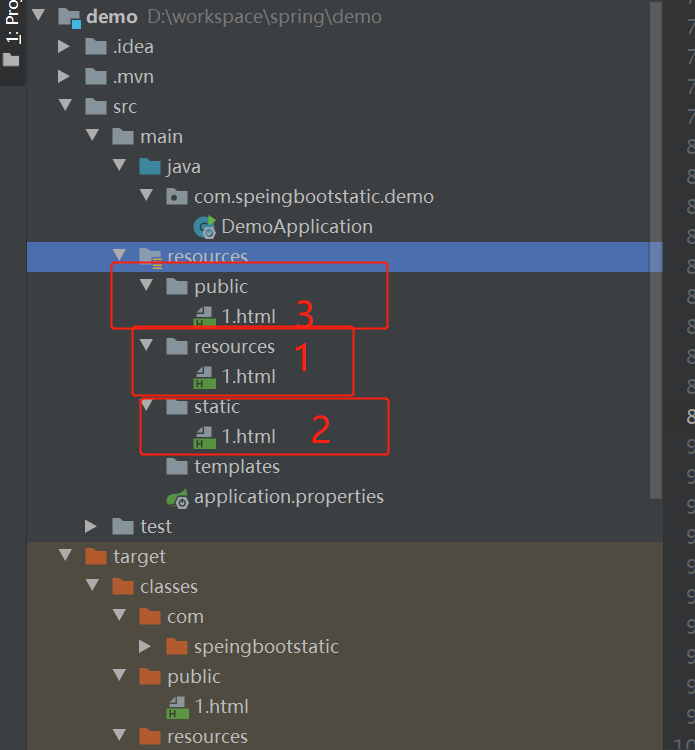Viewport: 695px width, 750px height.
Task: Select '1.html' label under nested resources folder
Action: click(249, 377)
